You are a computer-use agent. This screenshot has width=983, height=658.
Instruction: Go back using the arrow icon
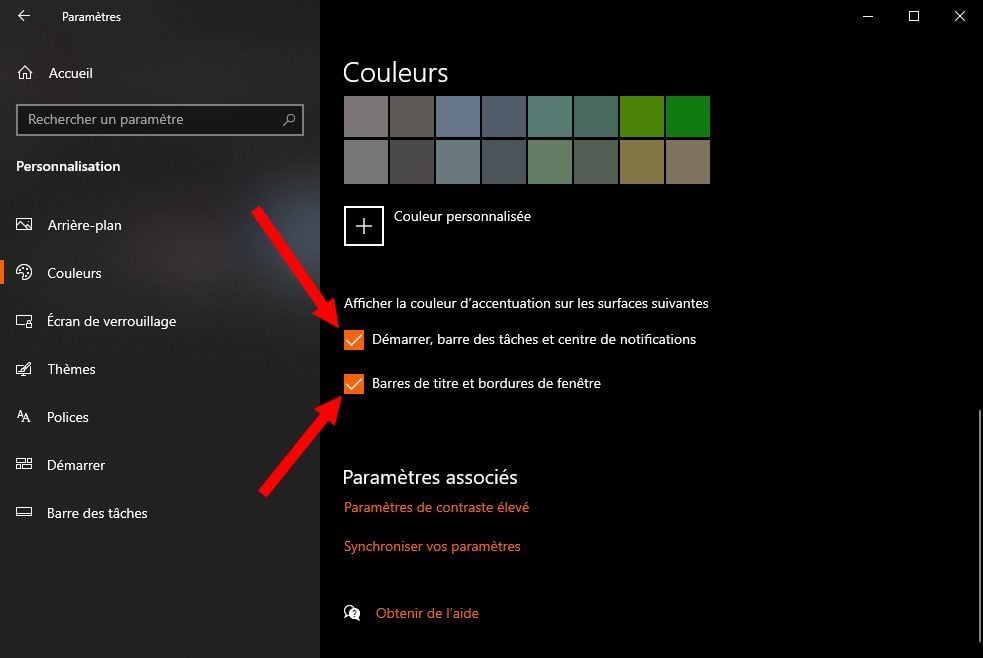tap(24, 16)
